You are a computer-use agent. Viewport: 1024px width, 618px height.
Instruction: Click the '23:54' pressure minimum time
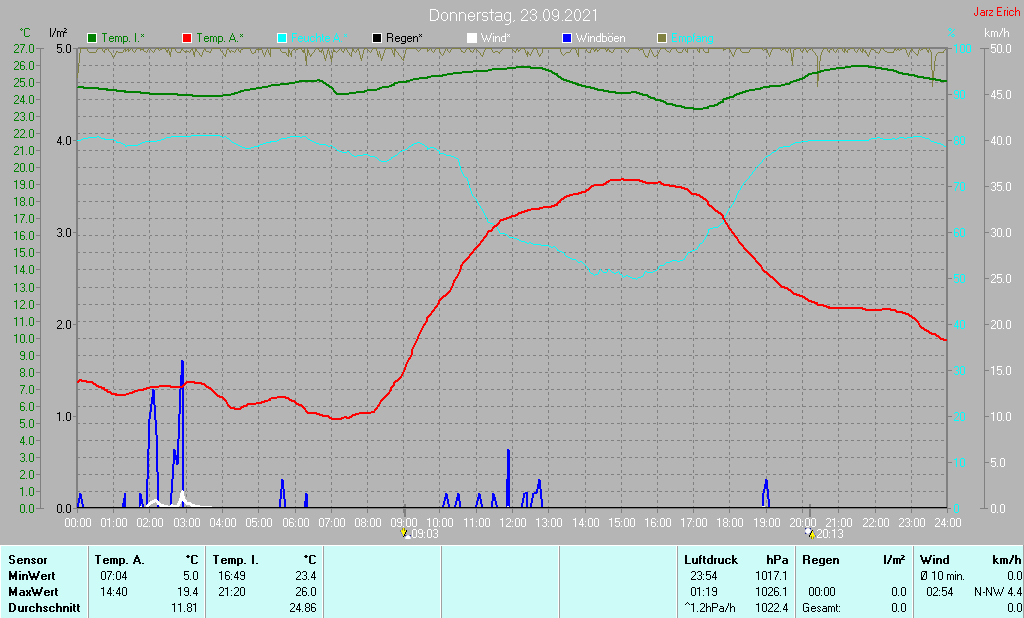coord(703,576)
